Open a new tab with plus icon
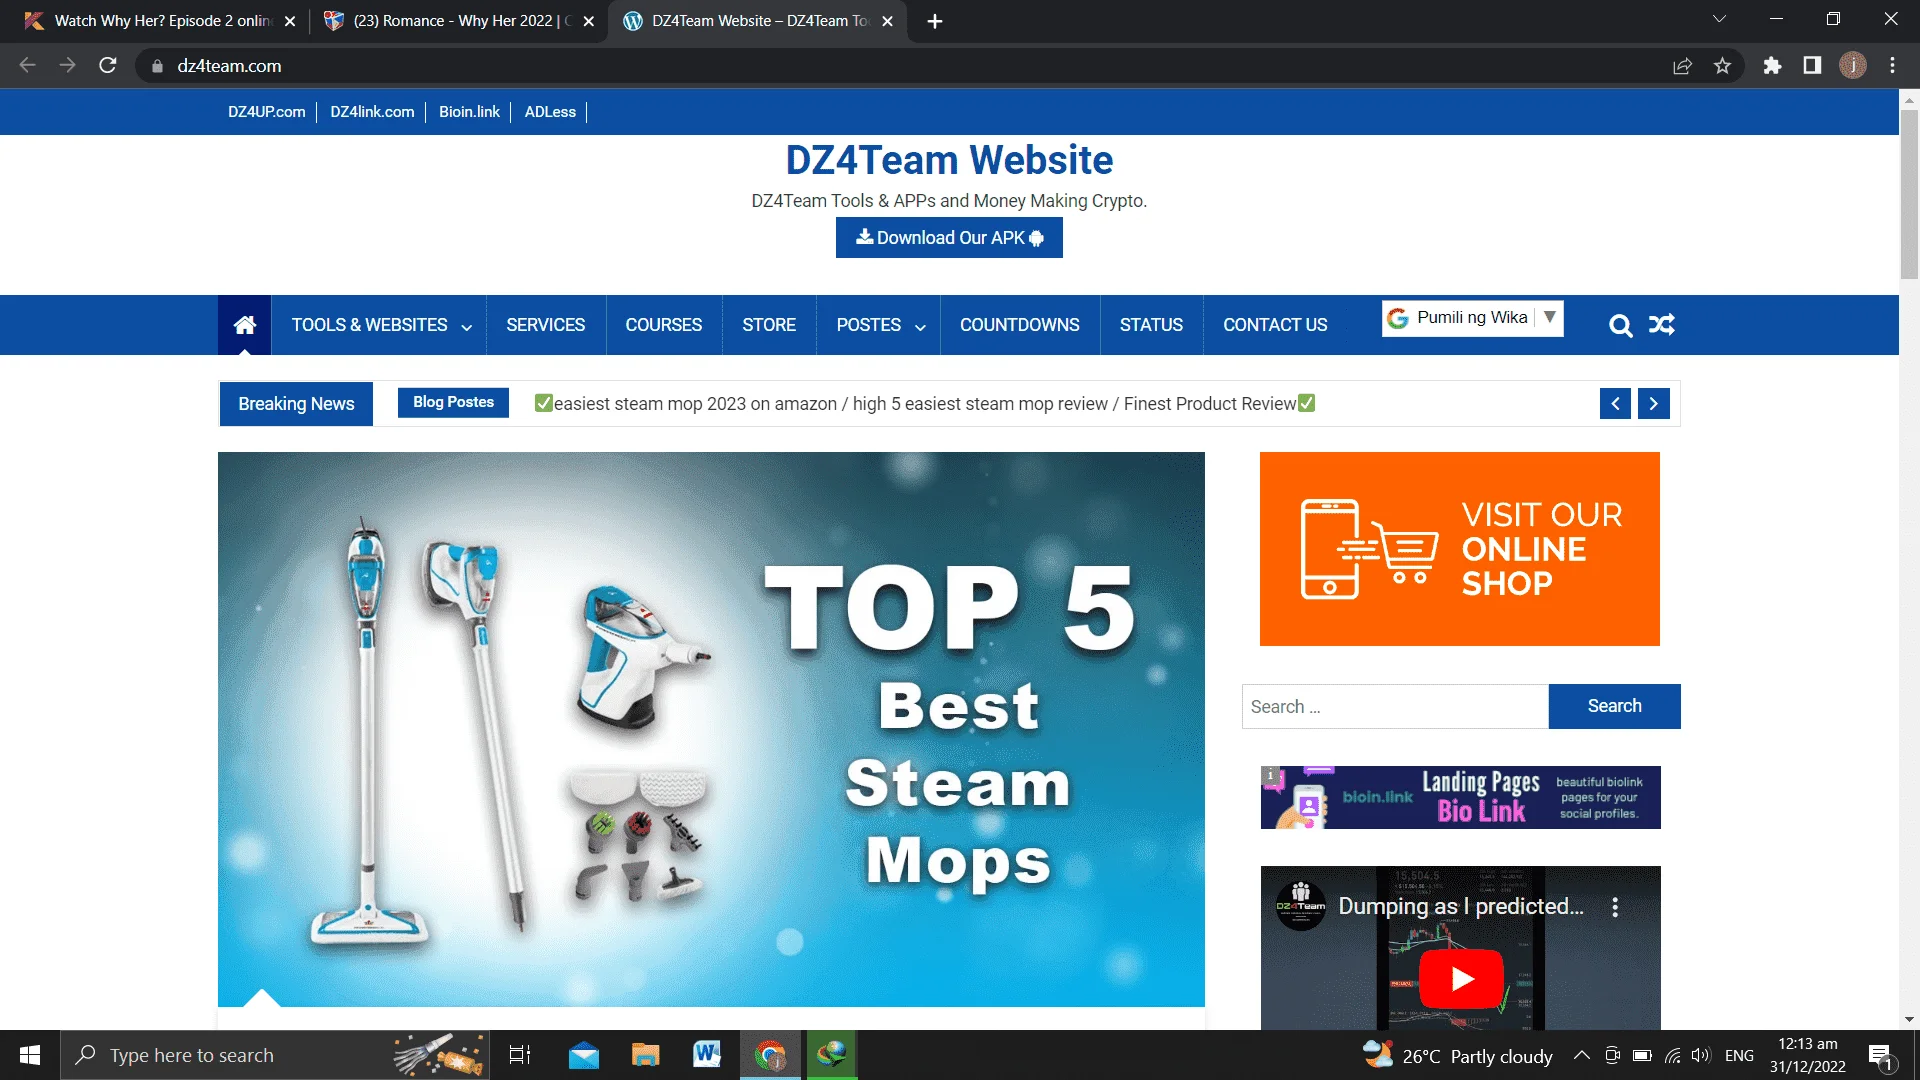 (x=935, y=21)
